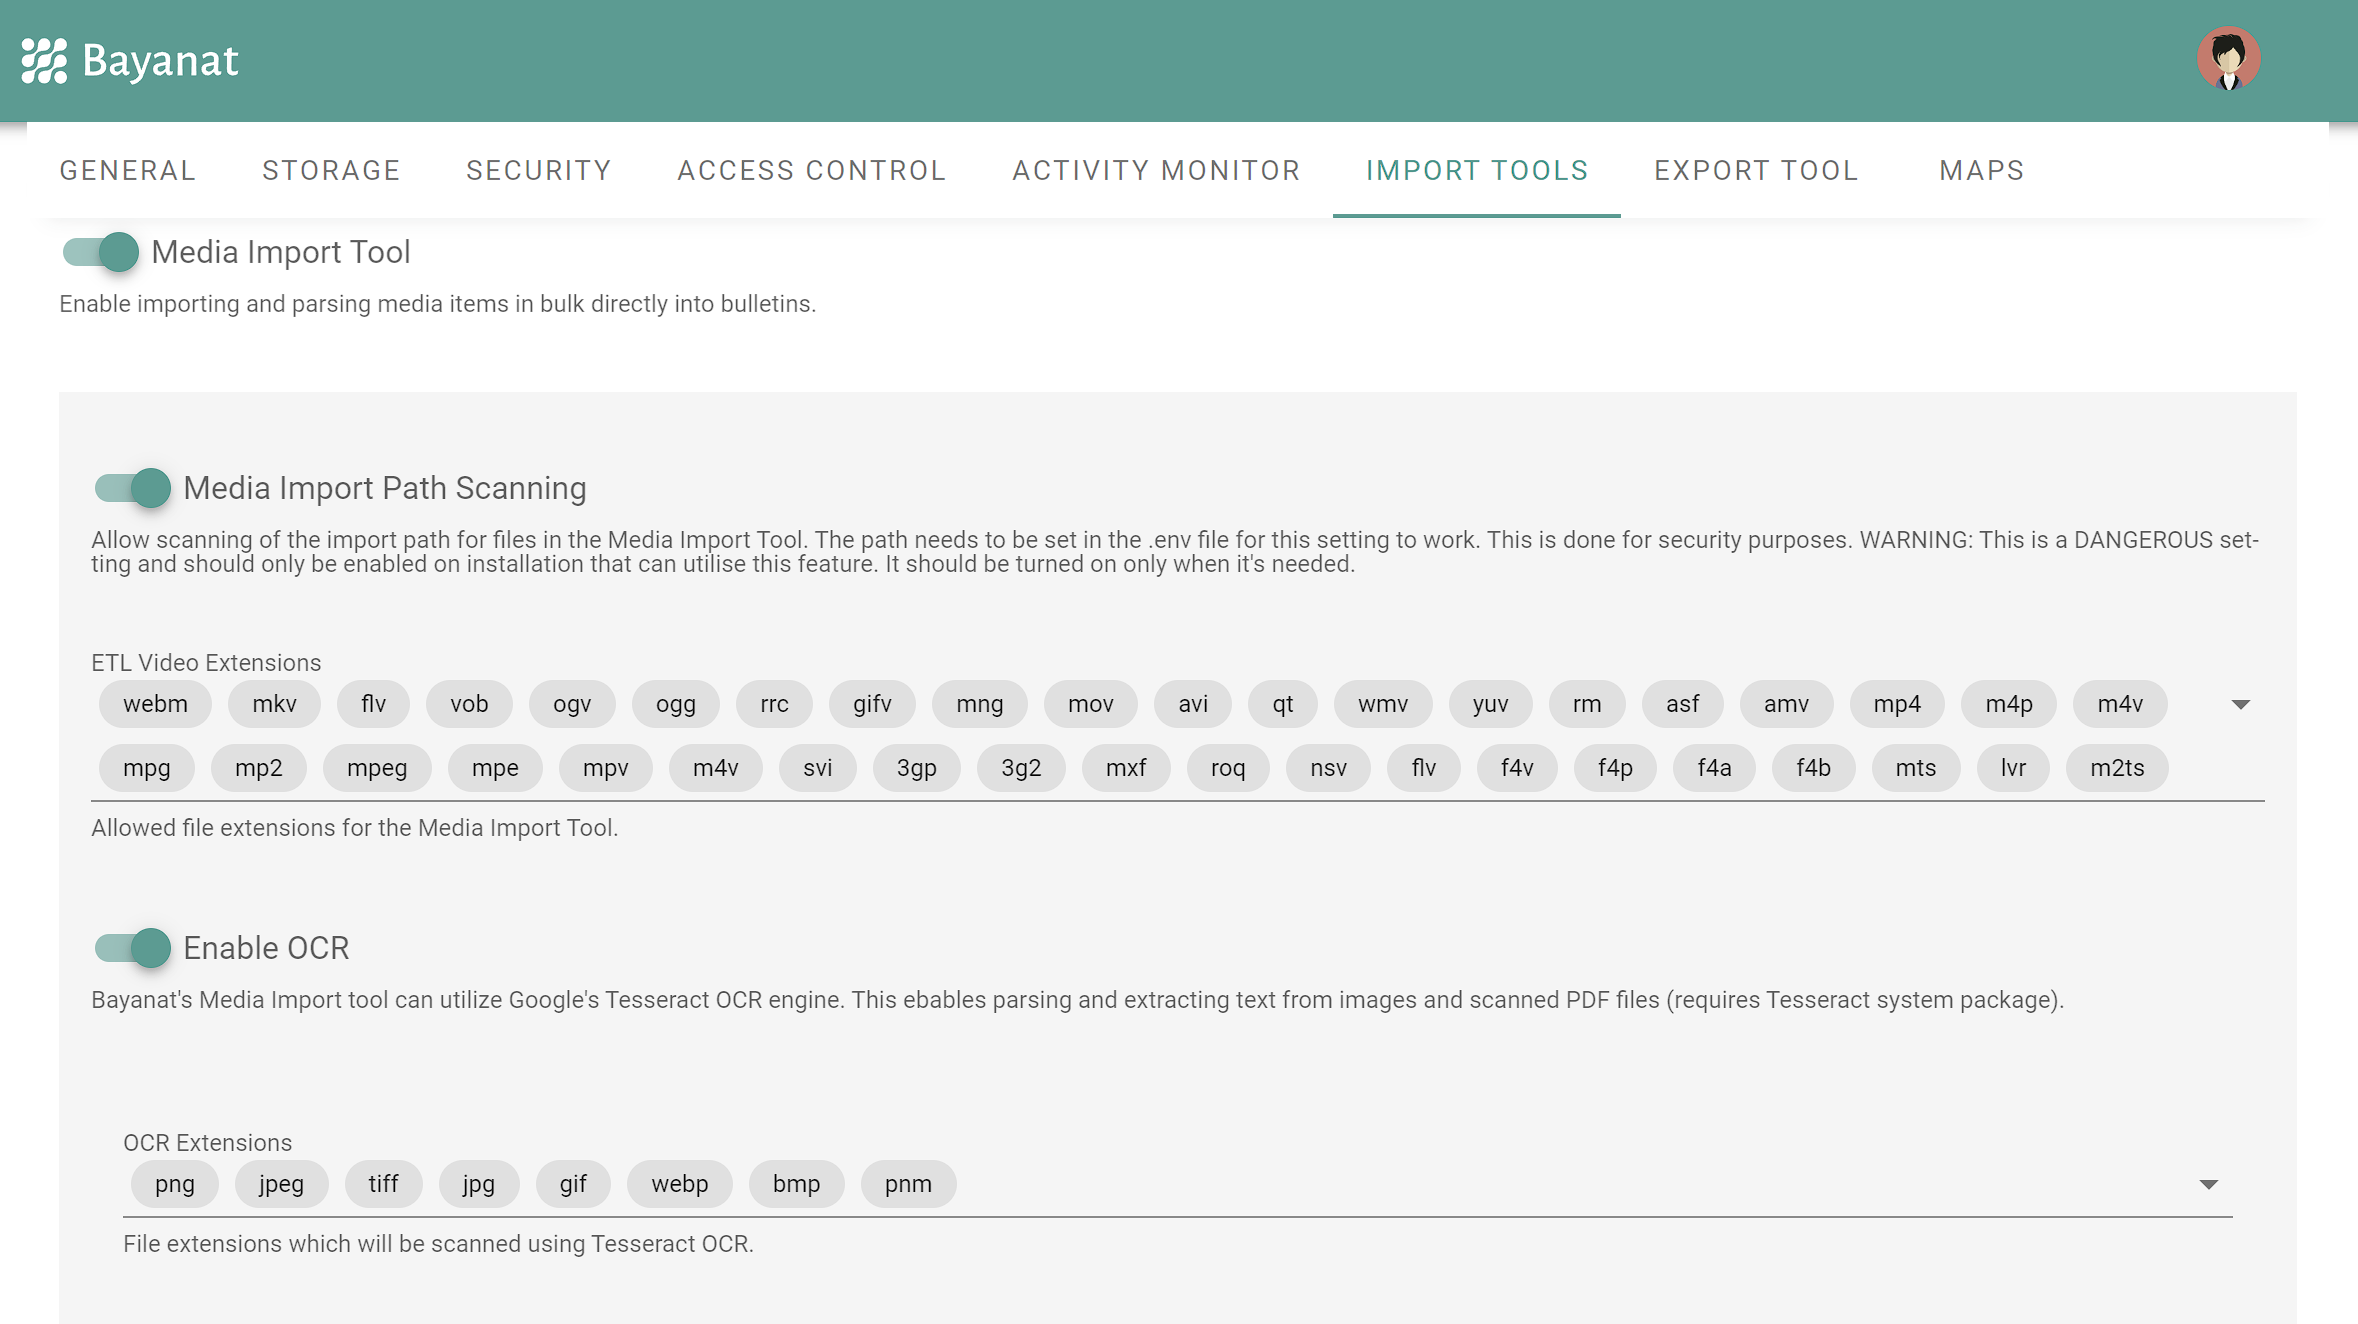This screenshot has height=1324, width=2358.
Task: Open the OCR Extensions dropdown arrow
Action: [x=2208, y=1185]
